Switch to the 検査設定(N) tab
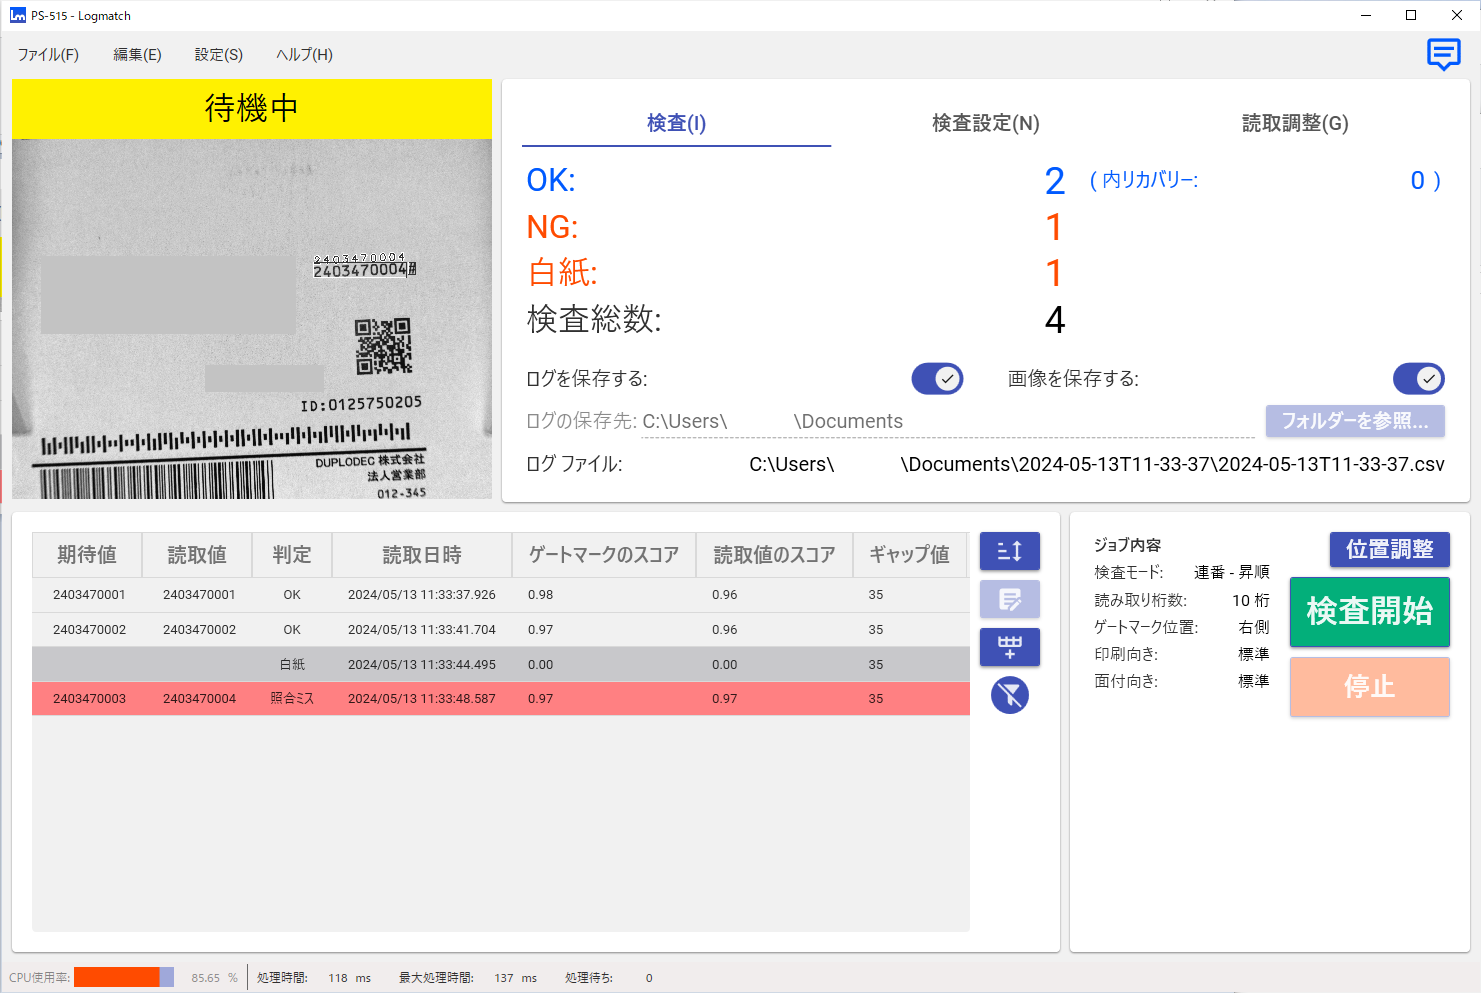 [x=985, y=123]
